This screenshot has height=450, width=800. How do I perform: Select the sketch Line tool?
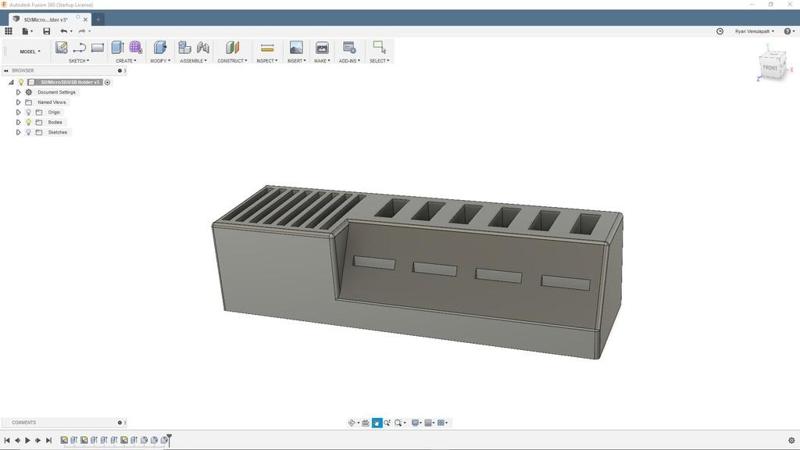(x=79, y=47)
